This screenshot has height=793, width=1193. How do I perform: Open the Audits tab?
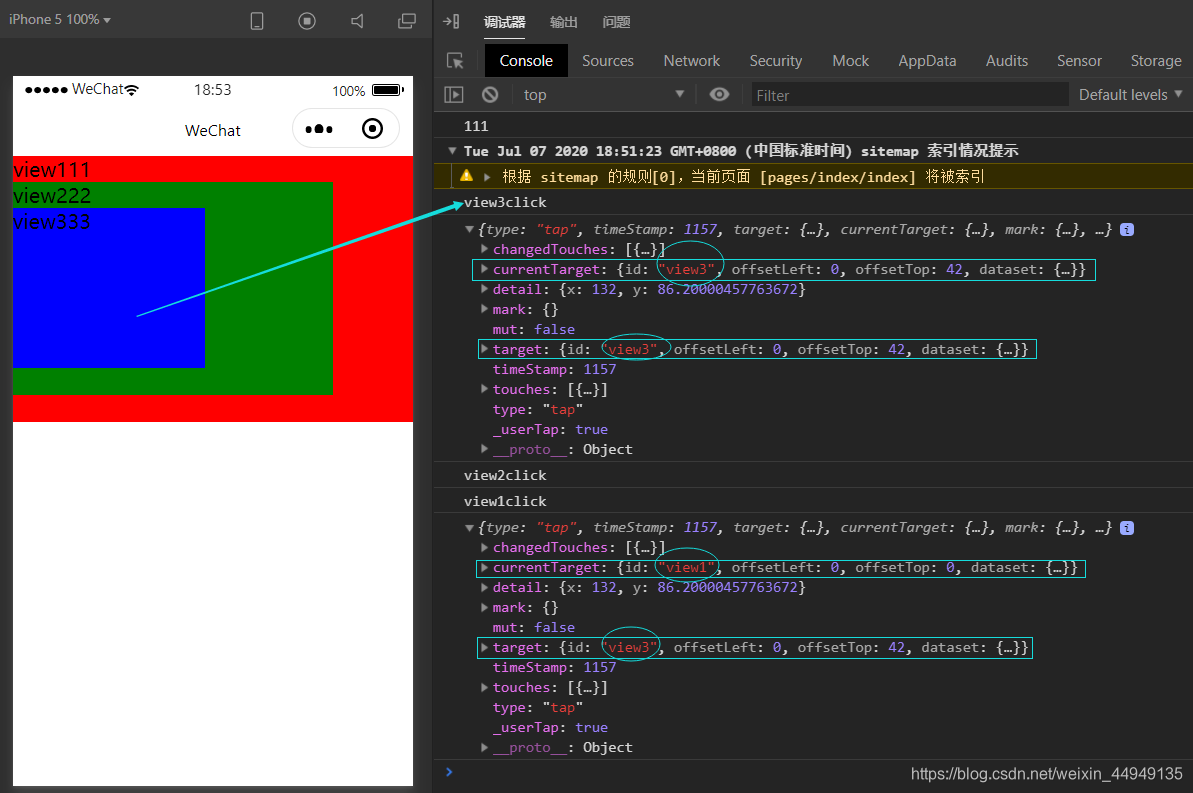pyautogui.click(x=1007, y=61)
